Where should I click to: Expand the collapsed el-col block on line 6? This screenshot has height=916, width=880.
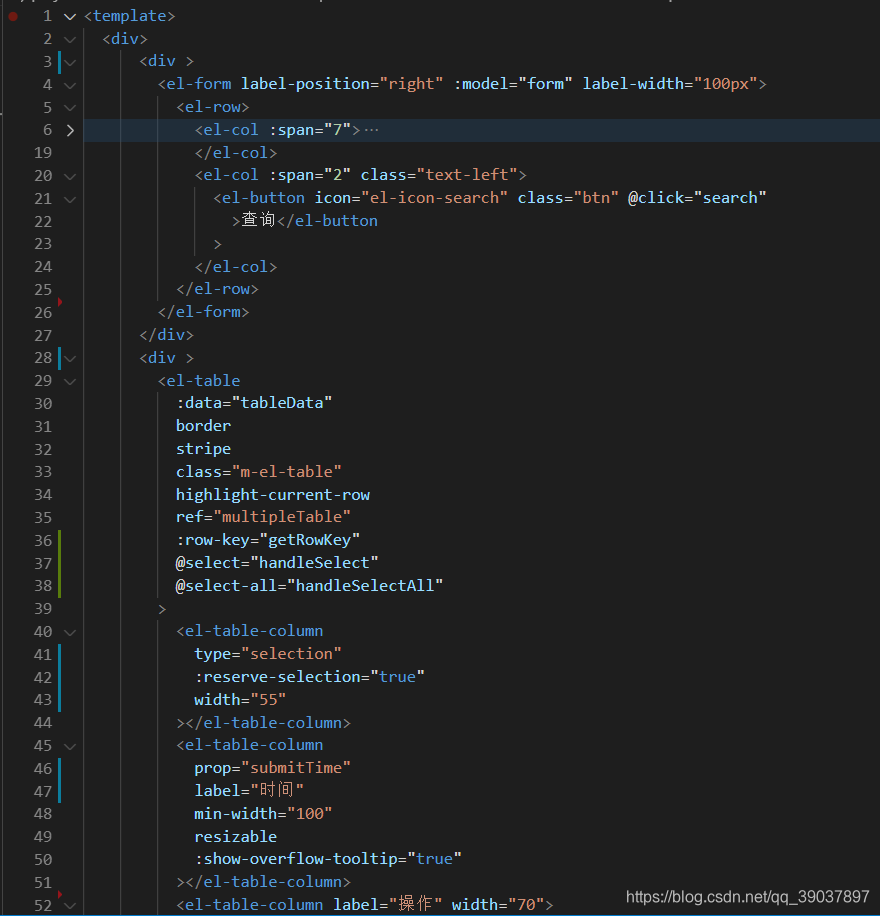coord(69,129)
